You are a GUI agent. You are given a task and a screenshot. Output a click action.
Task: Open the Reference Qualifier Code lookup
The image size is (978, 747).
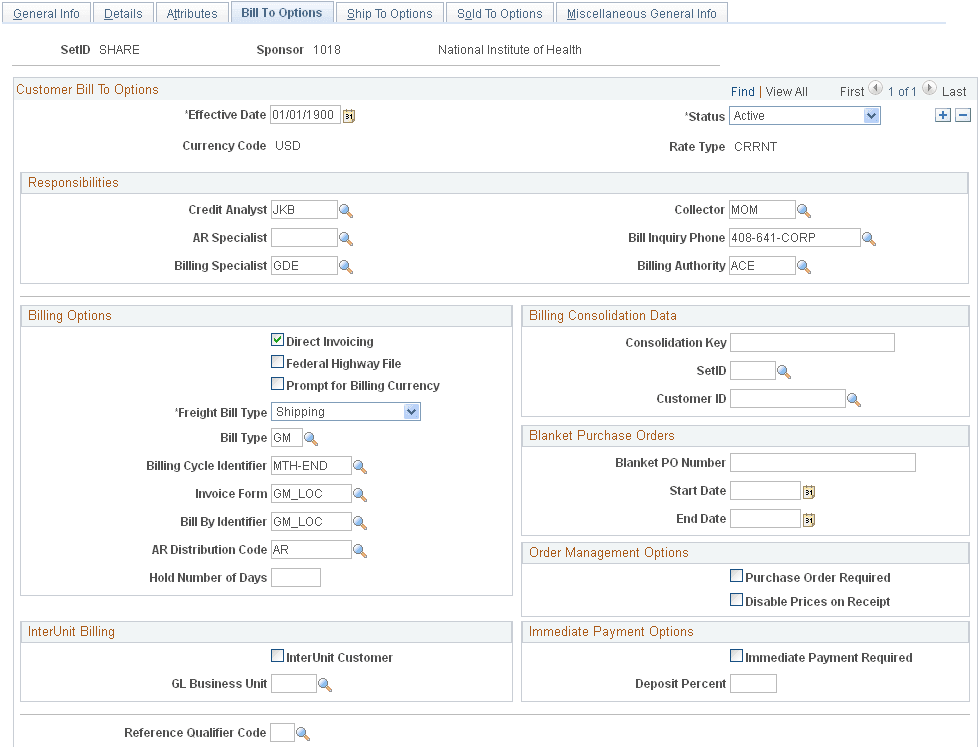coord(302,732)
